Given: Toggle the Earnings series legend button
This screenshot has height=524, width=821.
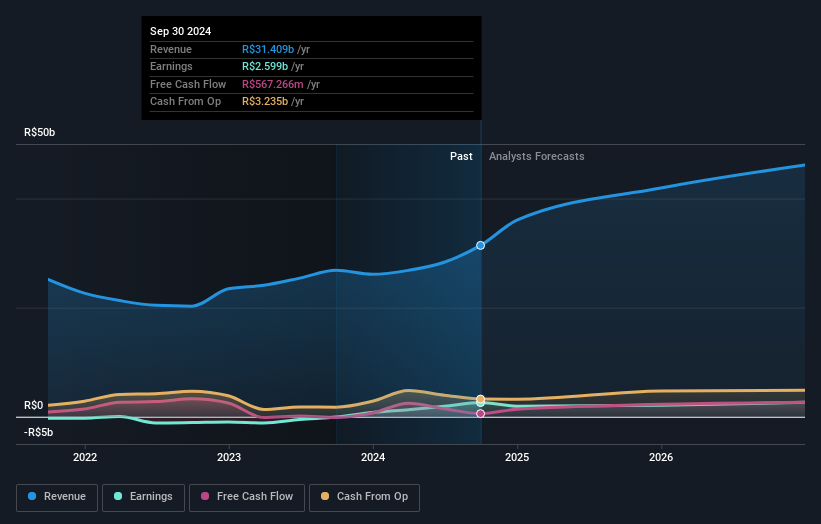Looking at the screenshot, I should [x=143, y=497].
